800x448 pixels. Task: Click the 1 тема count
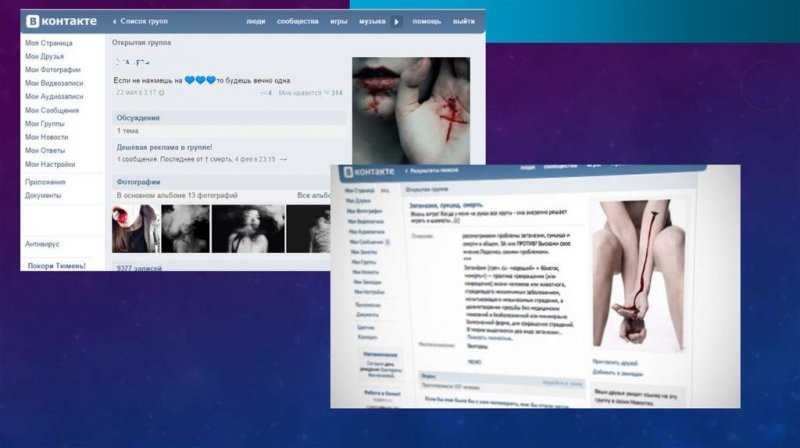tap(128, 131)
